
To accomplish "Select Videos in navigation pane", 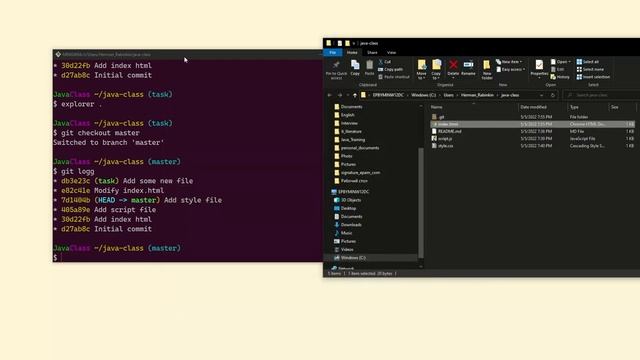I will (x=344, y=249).
